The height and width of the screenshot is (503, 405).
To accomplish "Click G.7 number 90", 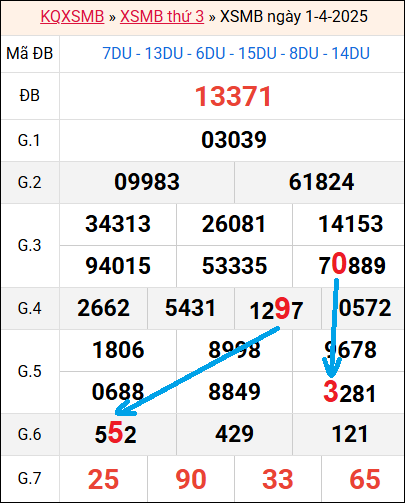I will tap(191, 479).
